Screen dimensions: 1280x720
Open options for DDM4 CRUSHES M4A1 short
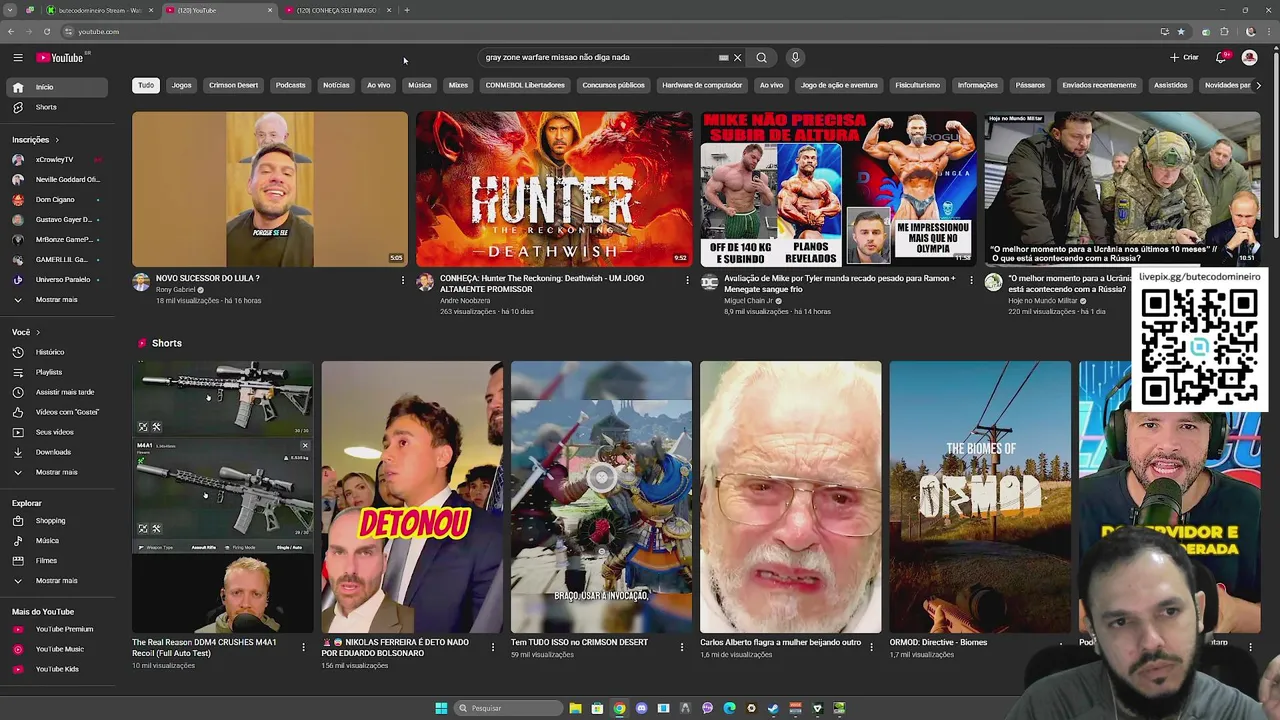click(303, 647)
